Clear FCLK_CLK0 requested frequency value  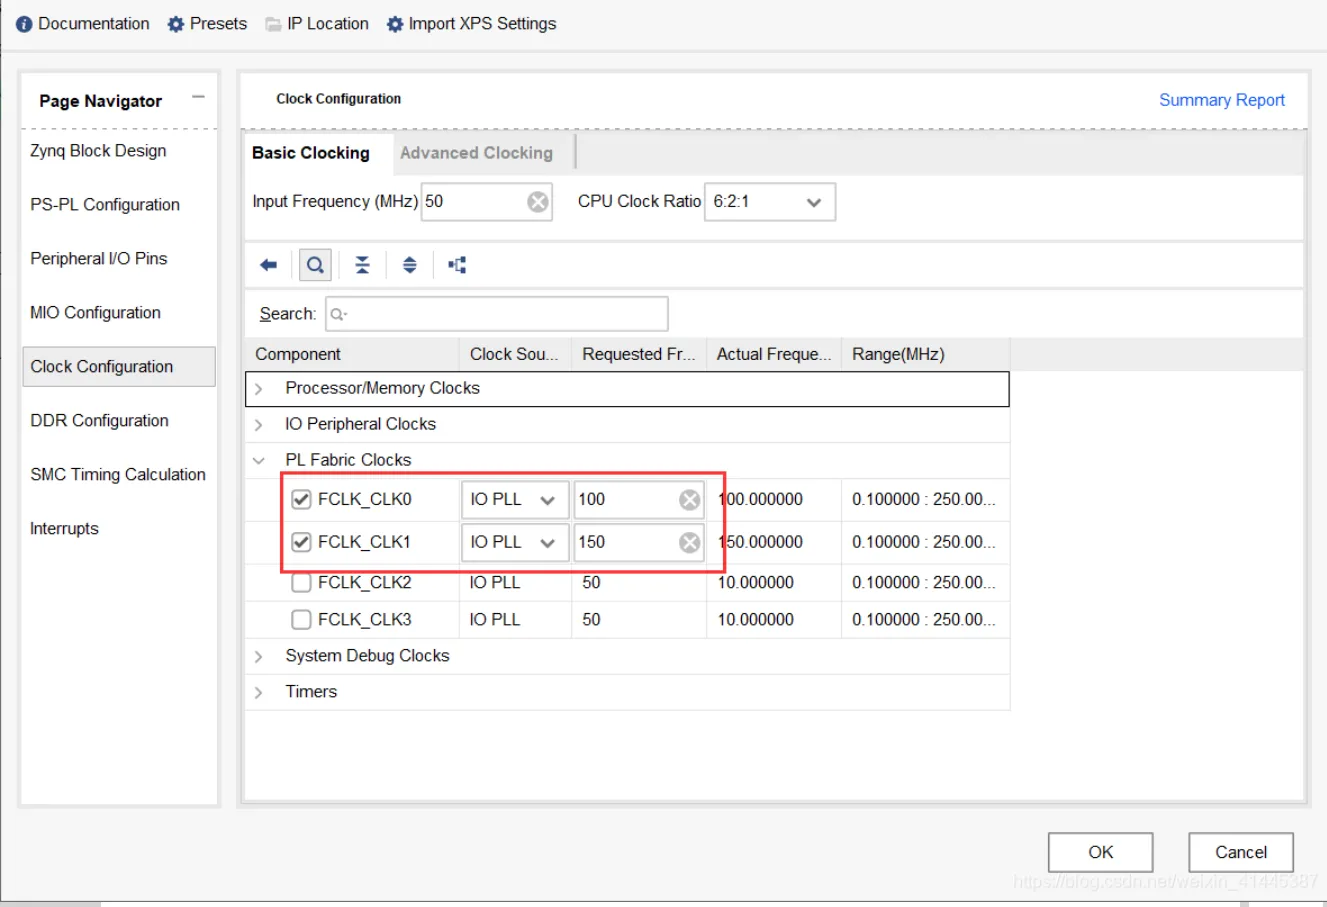[690, 500]
